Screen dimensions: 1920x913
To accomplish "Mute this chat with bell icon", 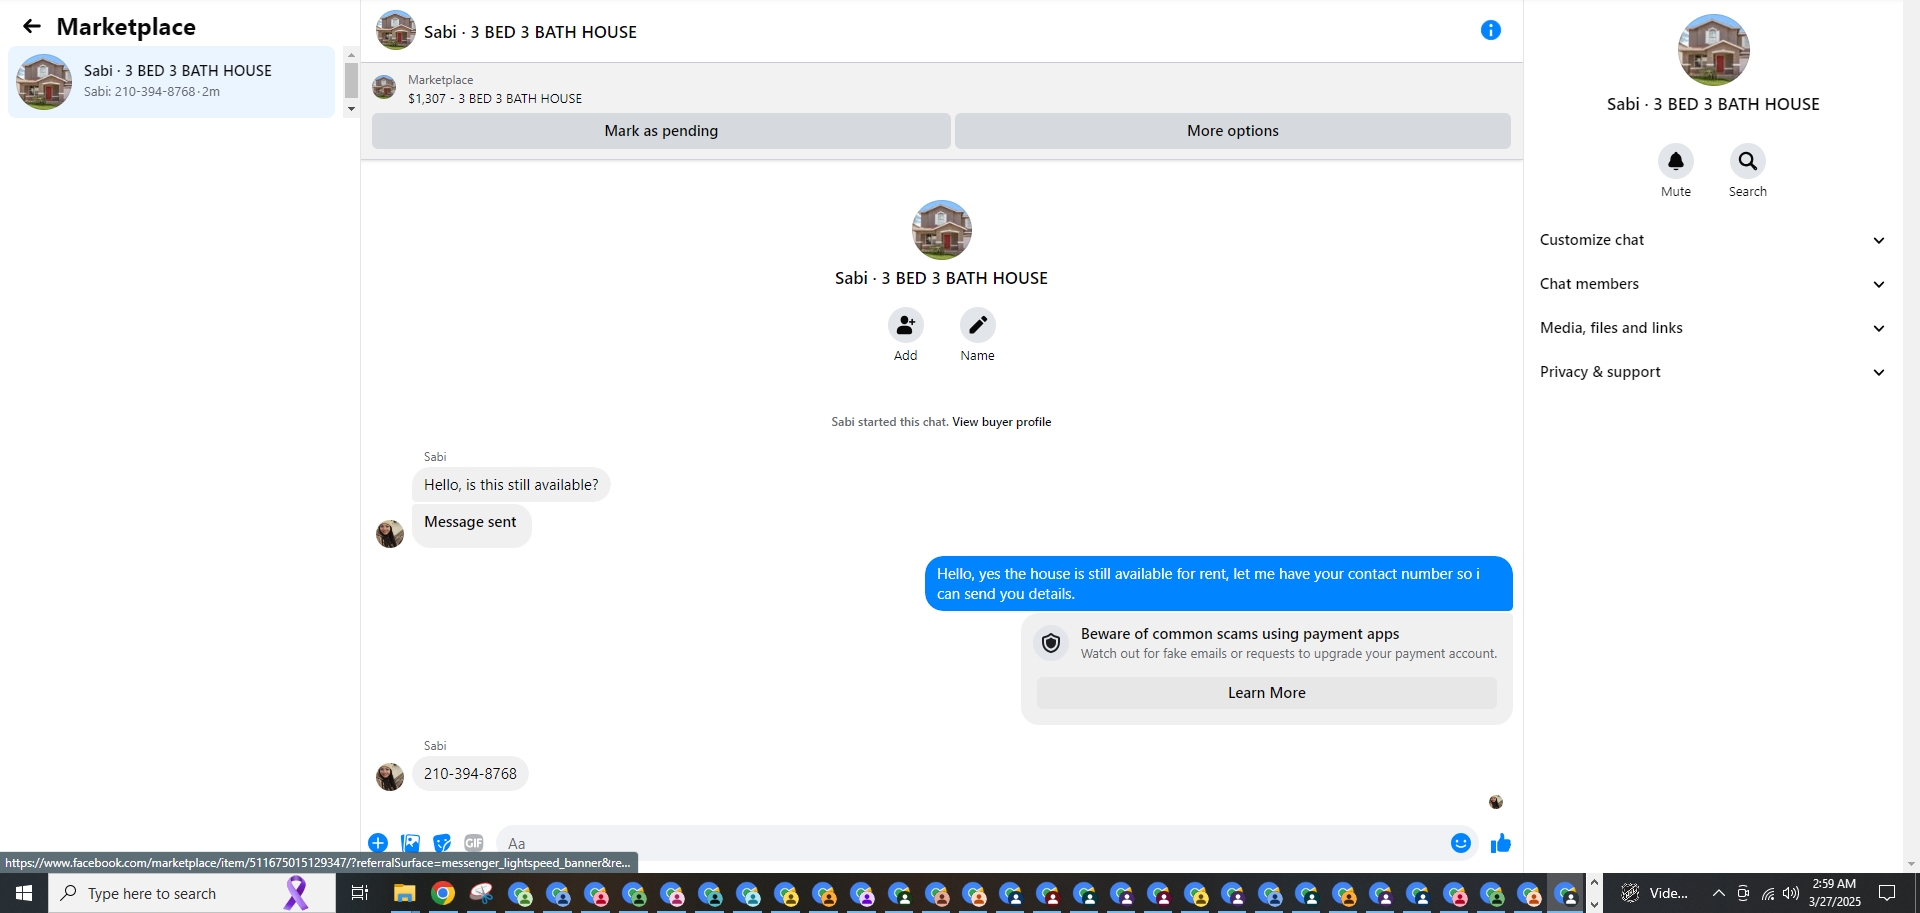I will click(1676, 161).
